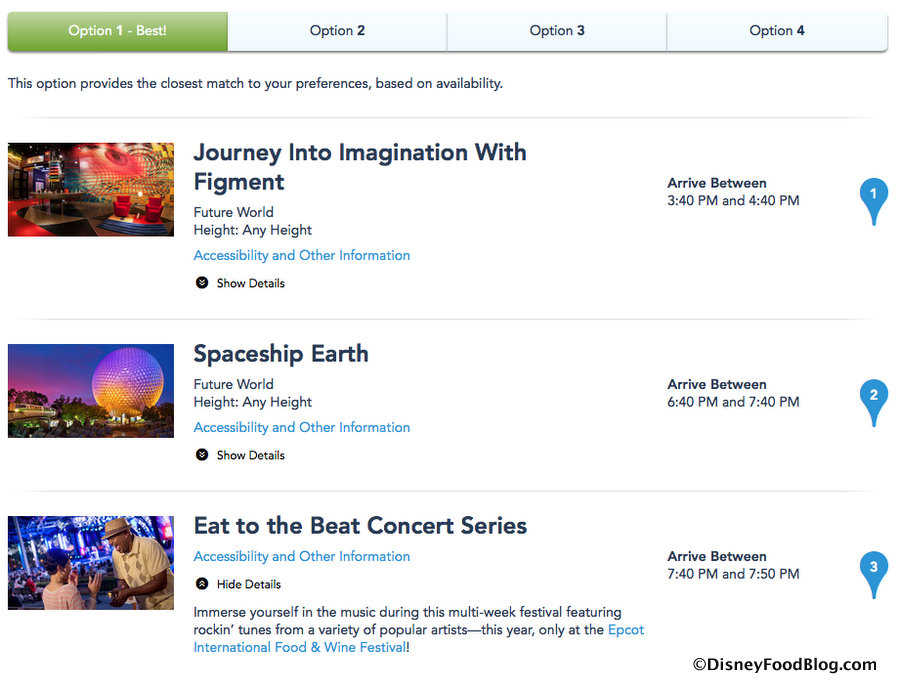Click chevron icon beside Figment Show Details
Screen dimensions: 900x692
tap(202, 283)
